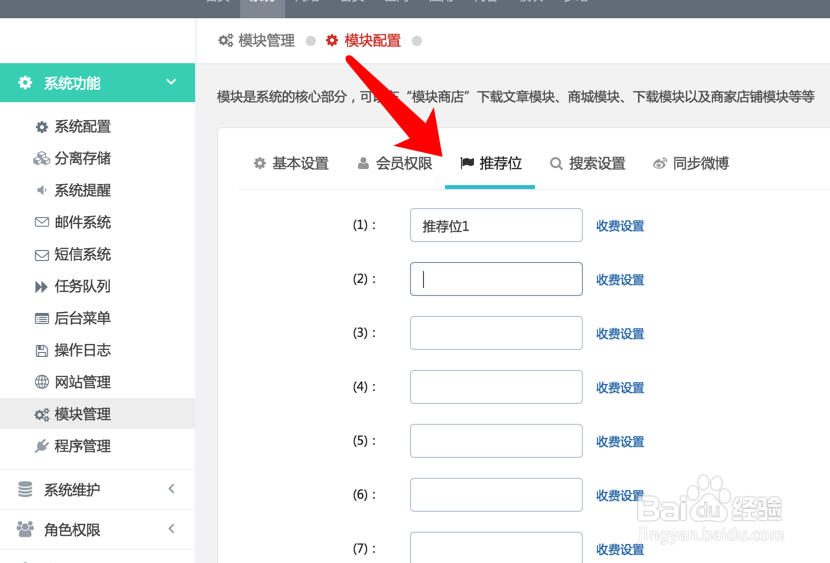This screenshot has height=563, width=830.
Task: Focus field (1) containing 推荐位1
Action: (496, 225)
